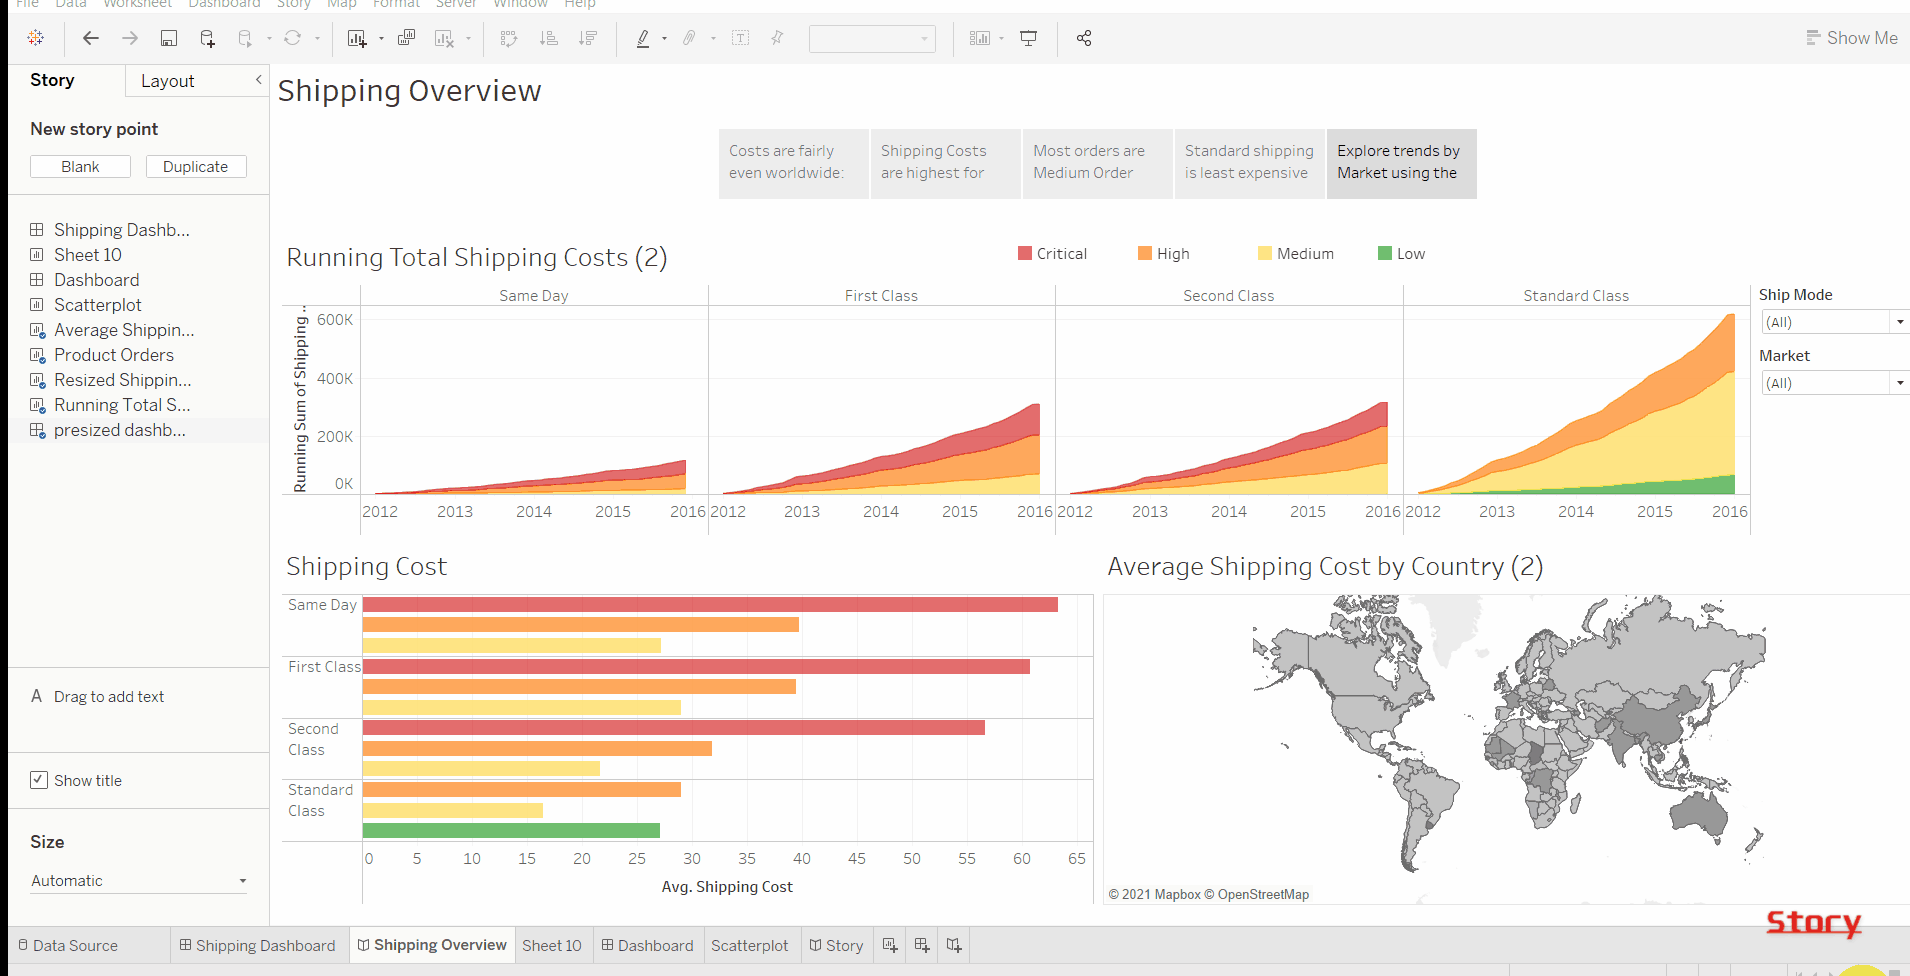Viewport: 1910px width, 976px height.
Task: Open the Market filter dropdown
Action: 1899,382
